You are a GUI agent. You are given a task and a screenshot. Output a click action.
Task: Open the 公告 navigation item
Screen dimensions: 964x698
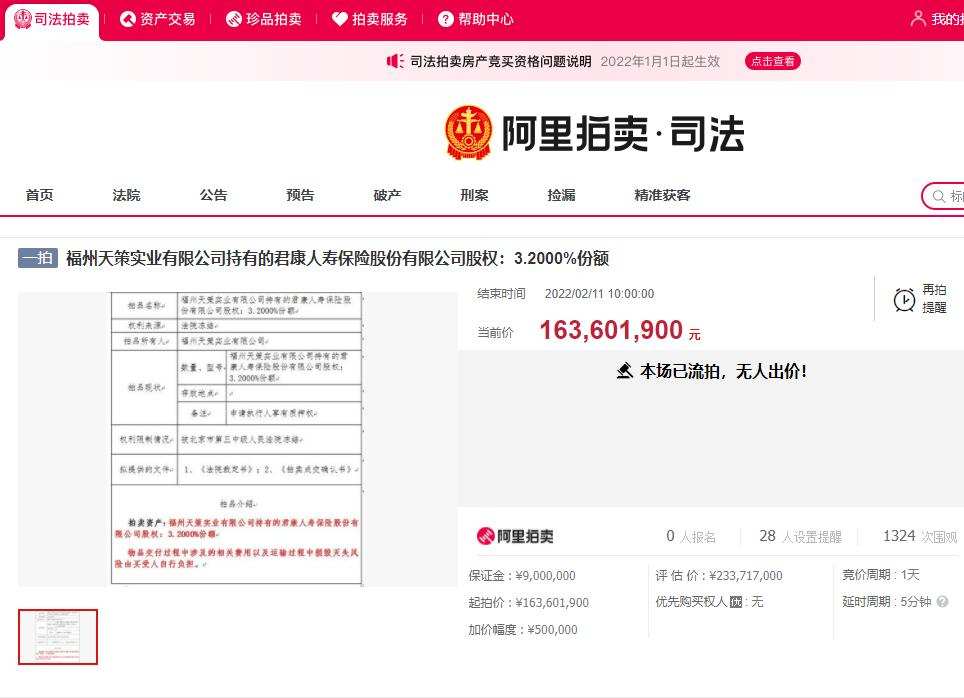213,196
